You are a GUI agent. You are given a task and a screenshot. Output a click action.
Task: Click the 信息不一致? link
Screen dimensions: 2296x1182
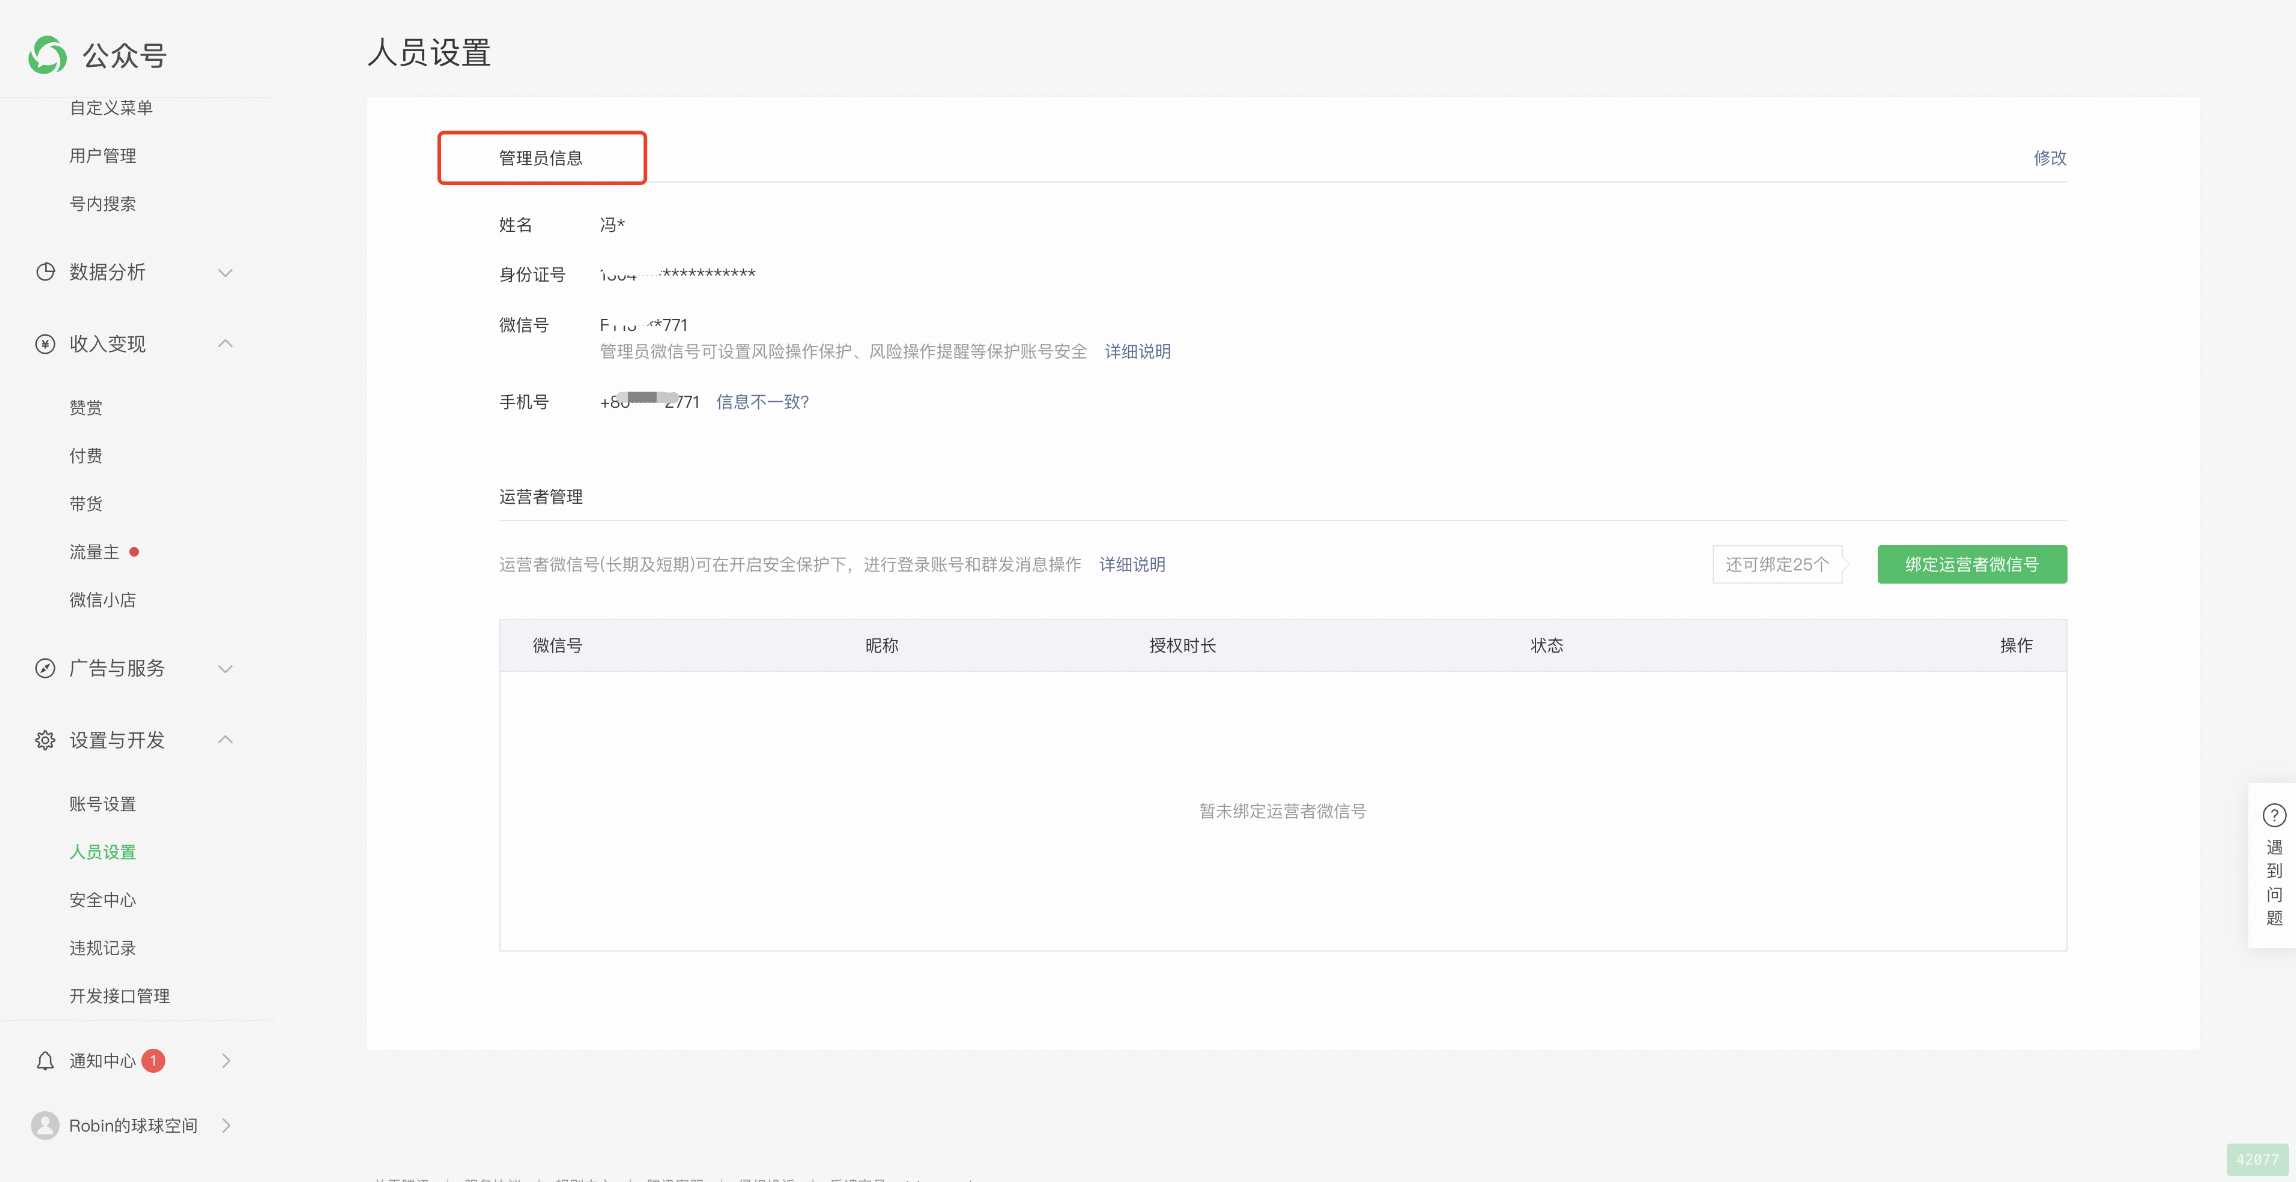762,402
